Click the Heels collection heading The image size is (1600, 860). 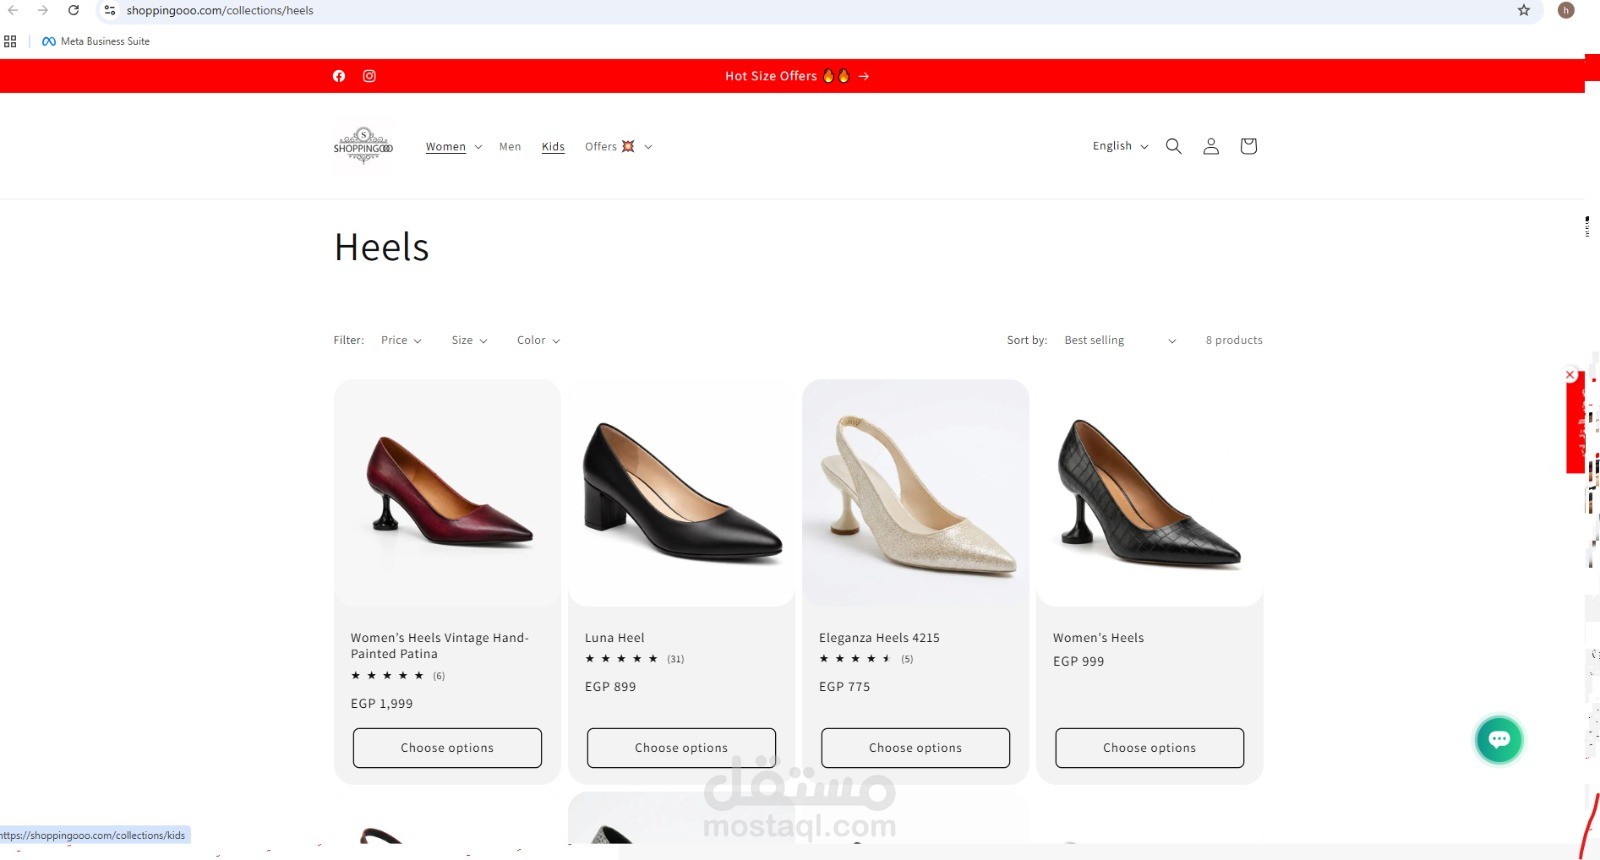[381, 247]
